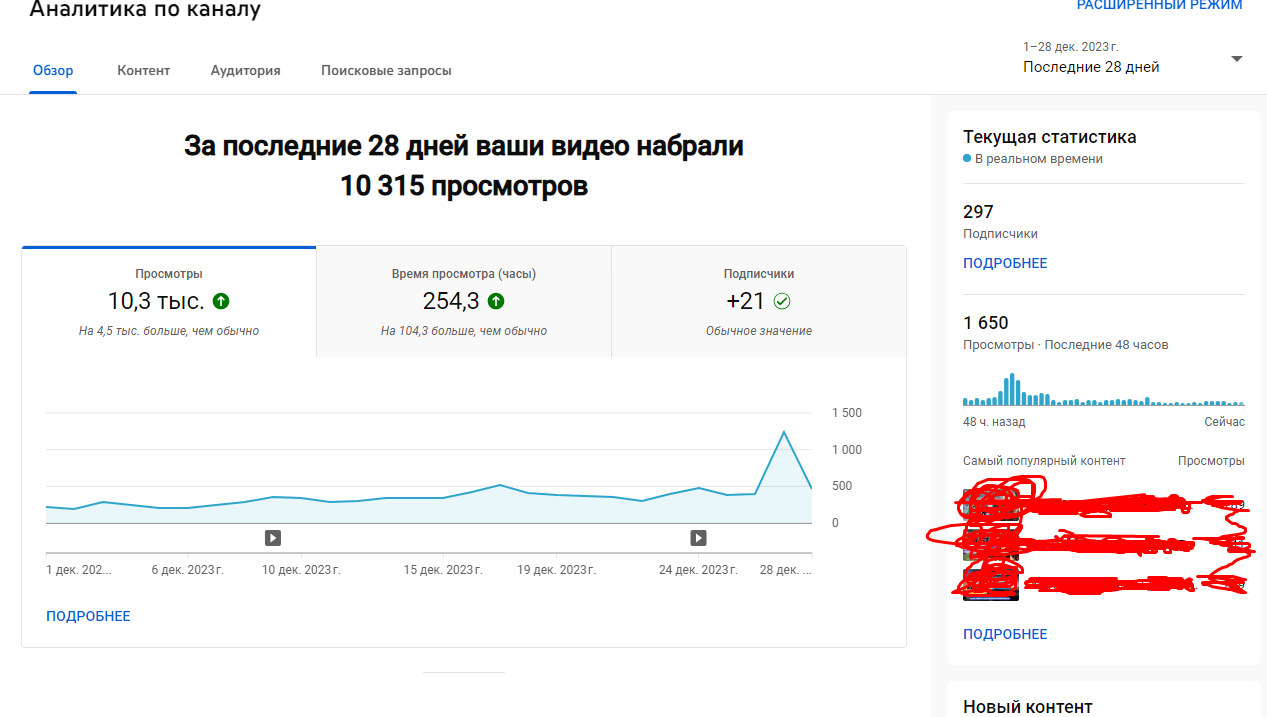Viewport: 1267px width, 717px height.
Task: Click '48 ч. назад' chart label
Action: pos(994,422)
